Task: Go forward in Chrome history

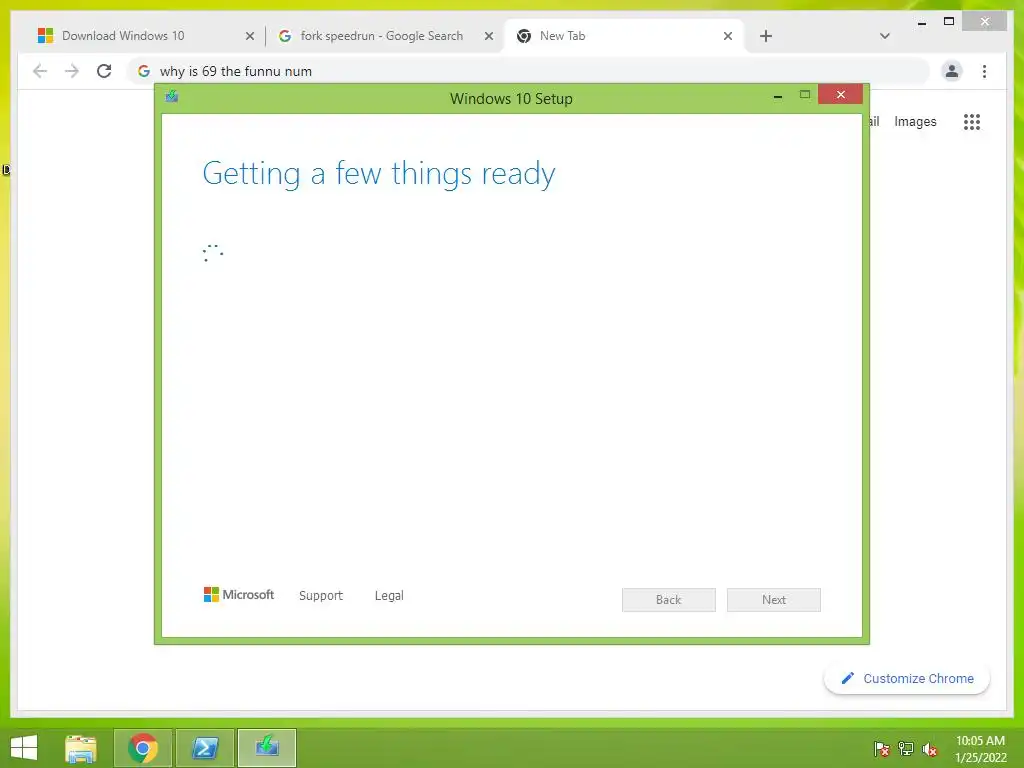Action: pyautogui.click(x=72, y=71)
